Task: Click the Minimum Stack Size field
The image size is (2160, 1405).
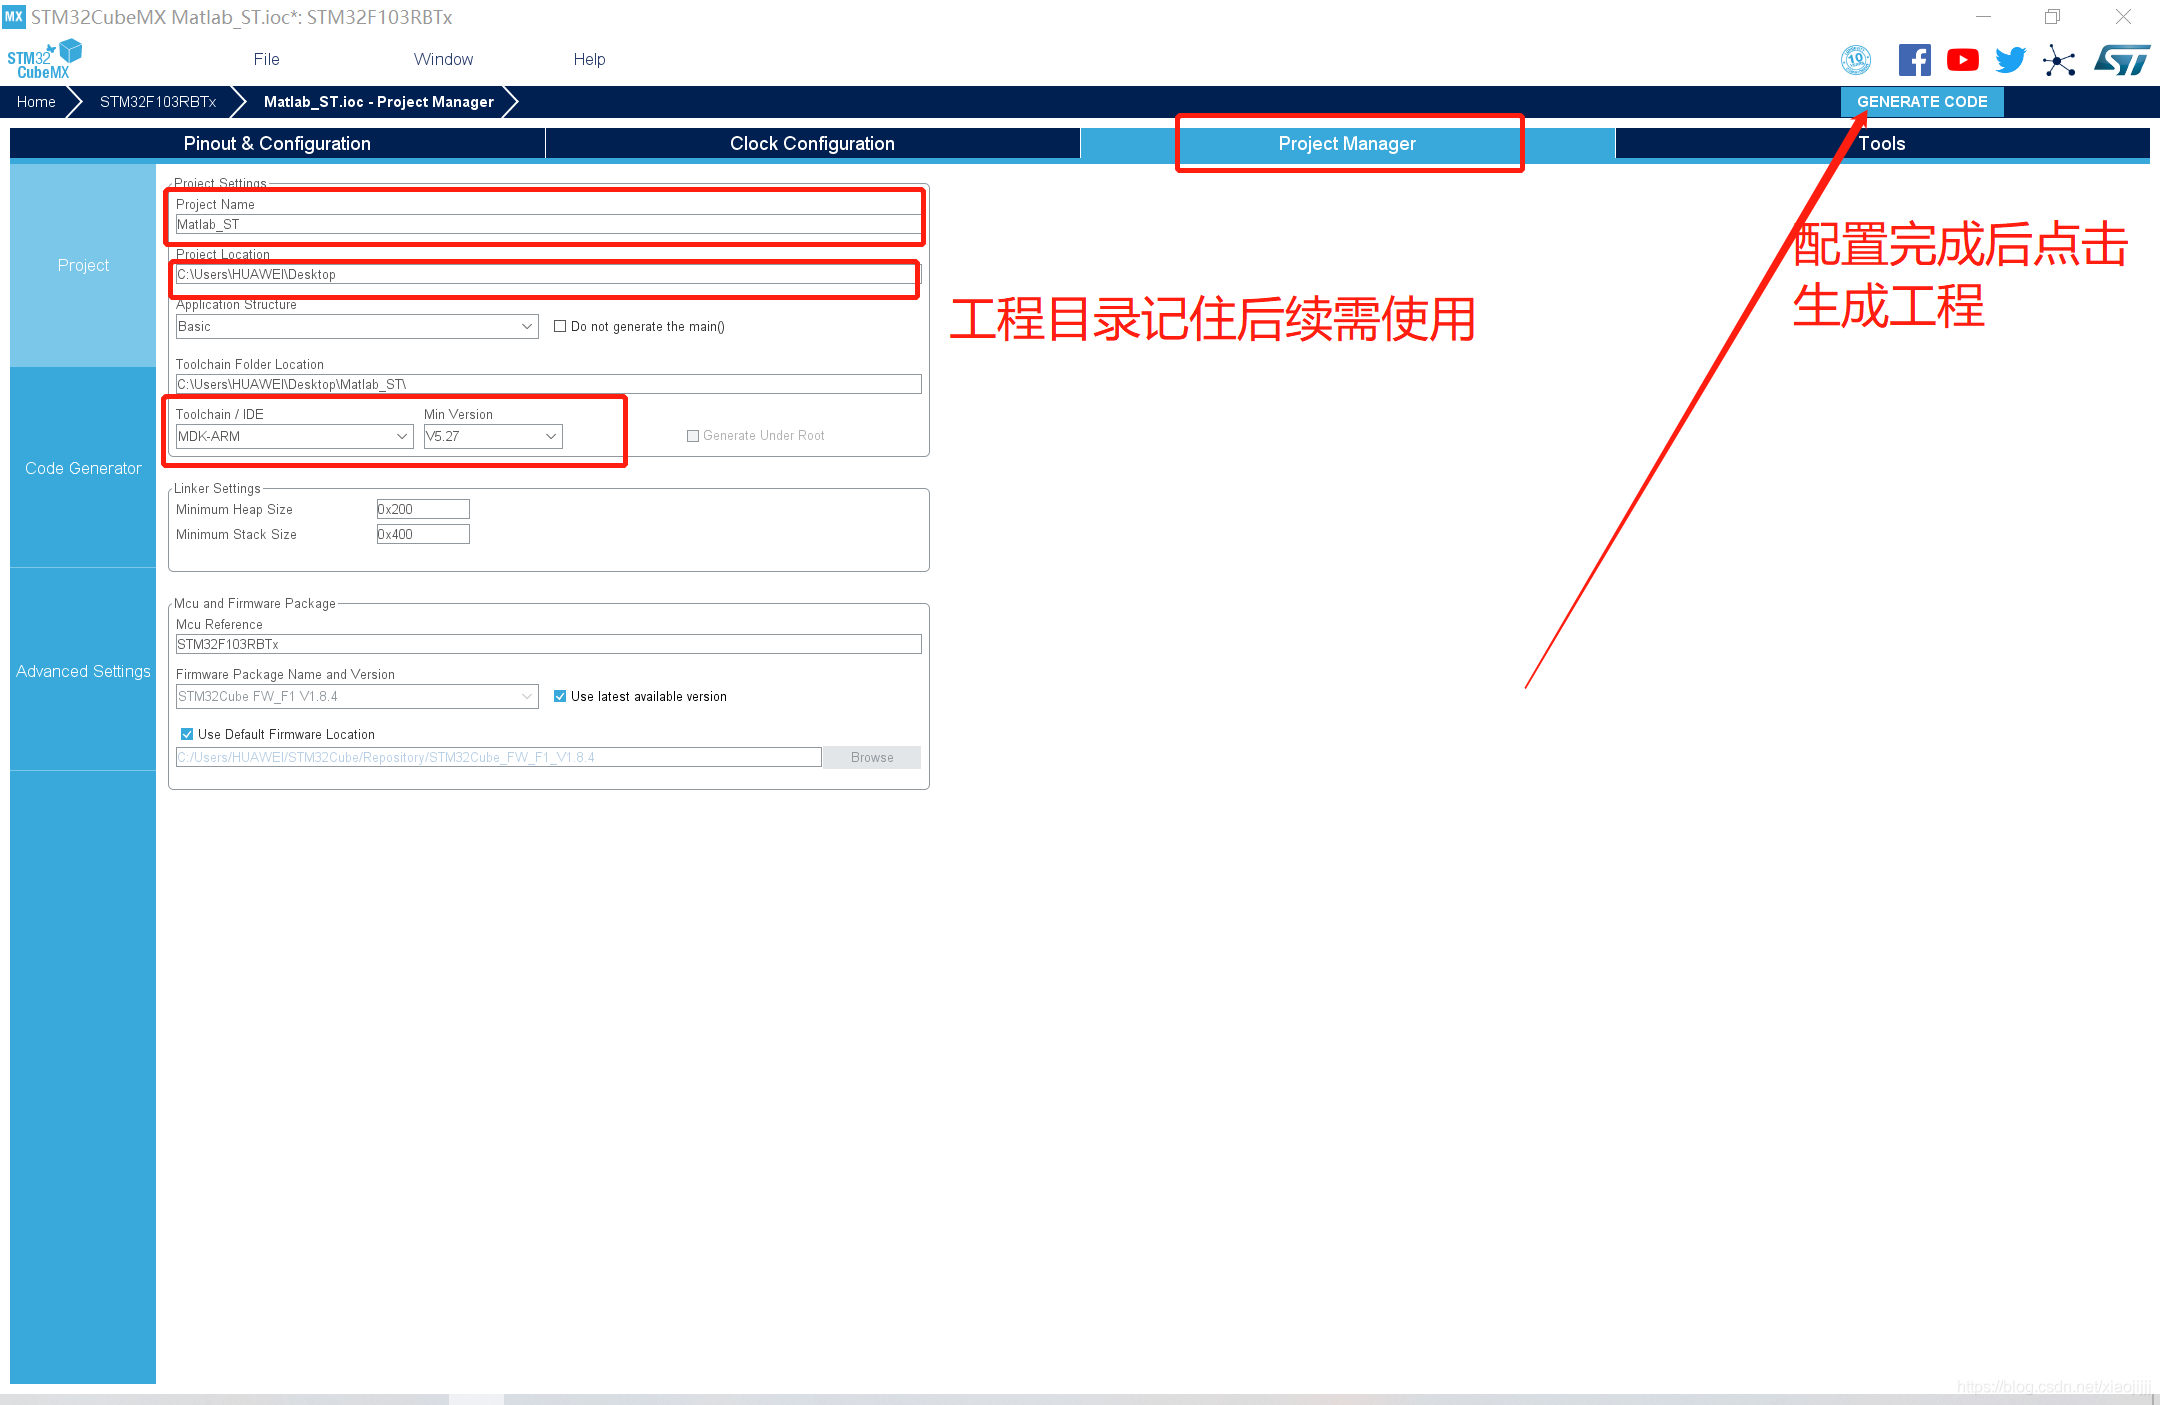Action: [x=423, y=534]
